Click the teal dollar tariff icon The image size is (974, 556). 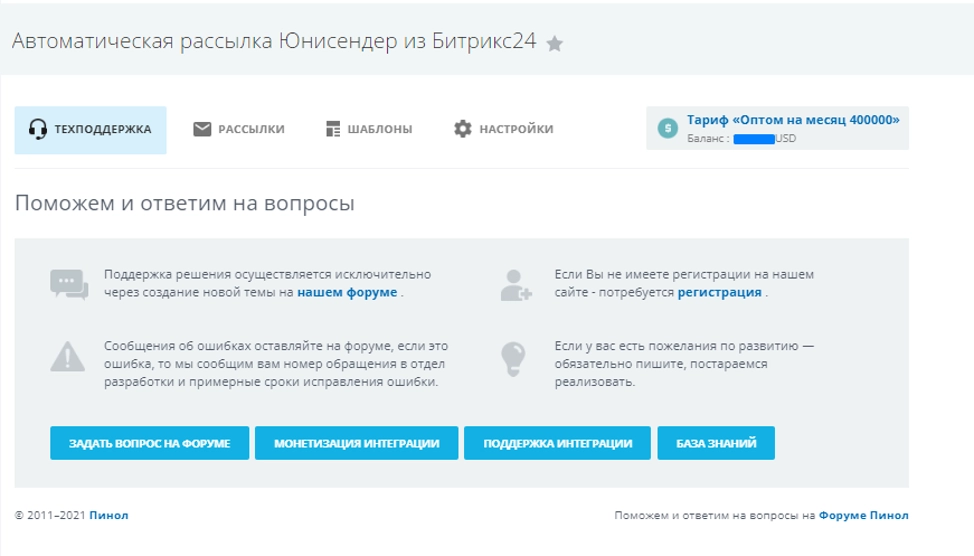(668, 128)
